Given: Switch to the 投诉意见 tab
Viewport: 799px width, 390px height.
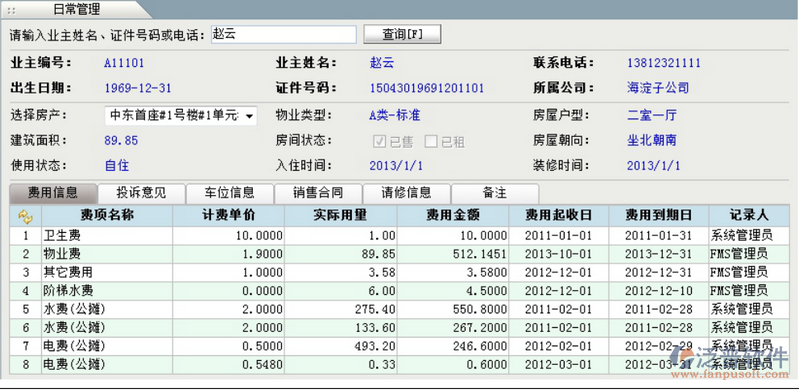Looking at the screenshot, I should tap(141, 193).
